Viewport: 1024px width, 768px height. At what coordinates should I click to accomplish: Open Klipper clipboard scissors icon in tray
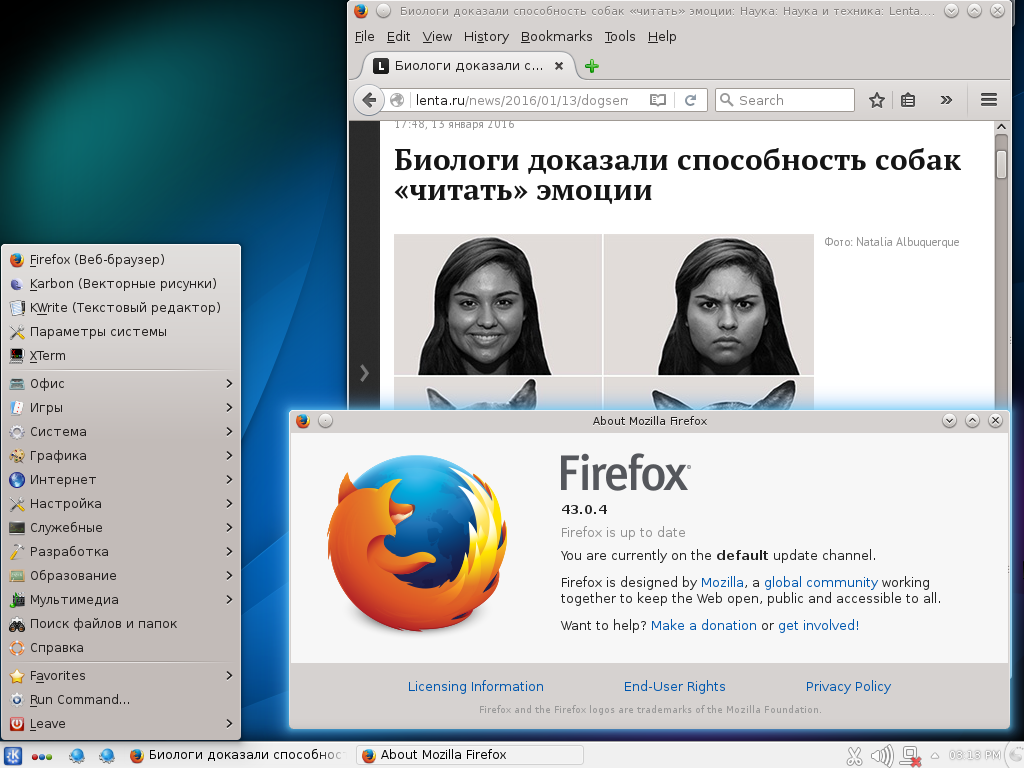pos(854,756)
